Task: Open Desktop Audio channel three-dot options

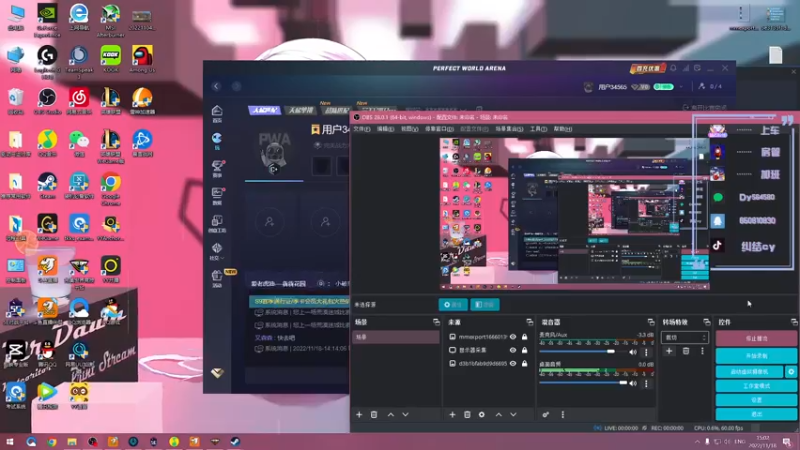Action: 646,383
